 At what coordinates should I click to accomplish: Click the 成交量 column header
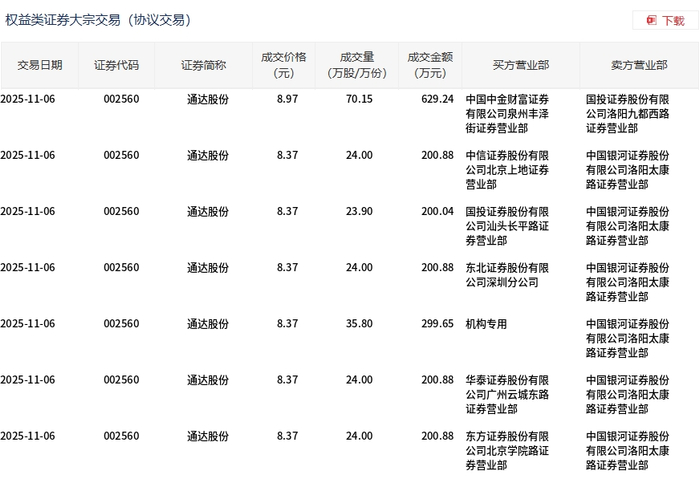pos(357,65)
